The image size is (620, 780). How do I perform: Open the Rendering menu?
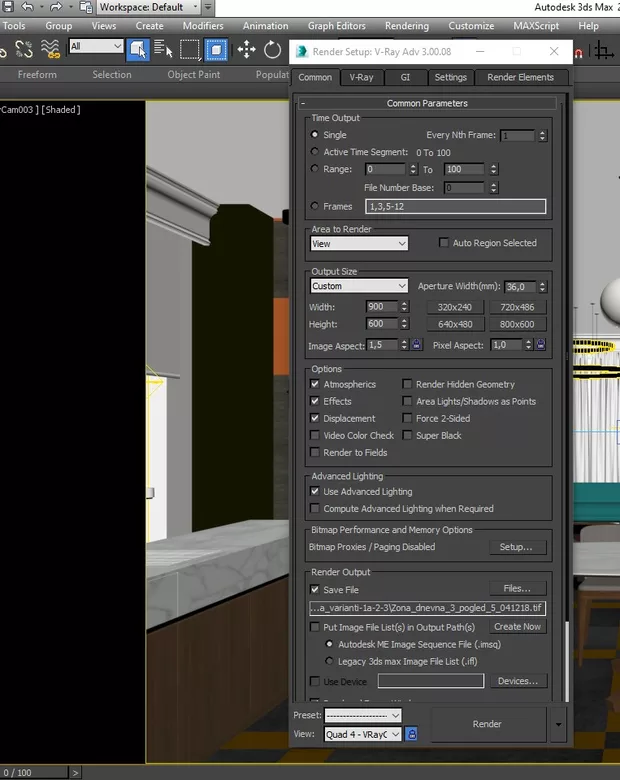click(x=406, y=26)
